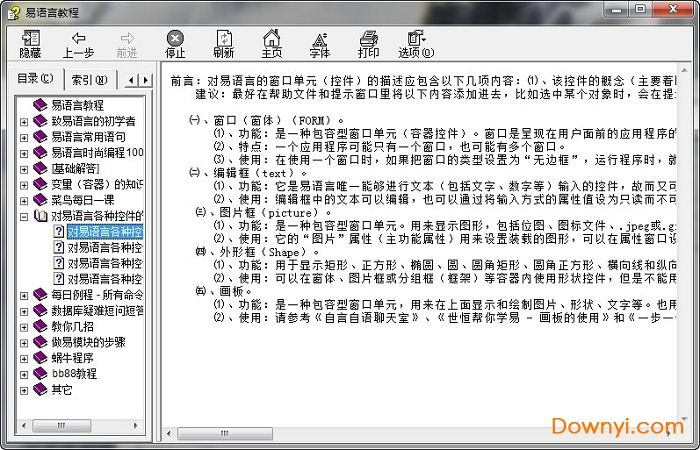Expand the 教你几招 node
This screenshot has height=450, width=700.
24,327
